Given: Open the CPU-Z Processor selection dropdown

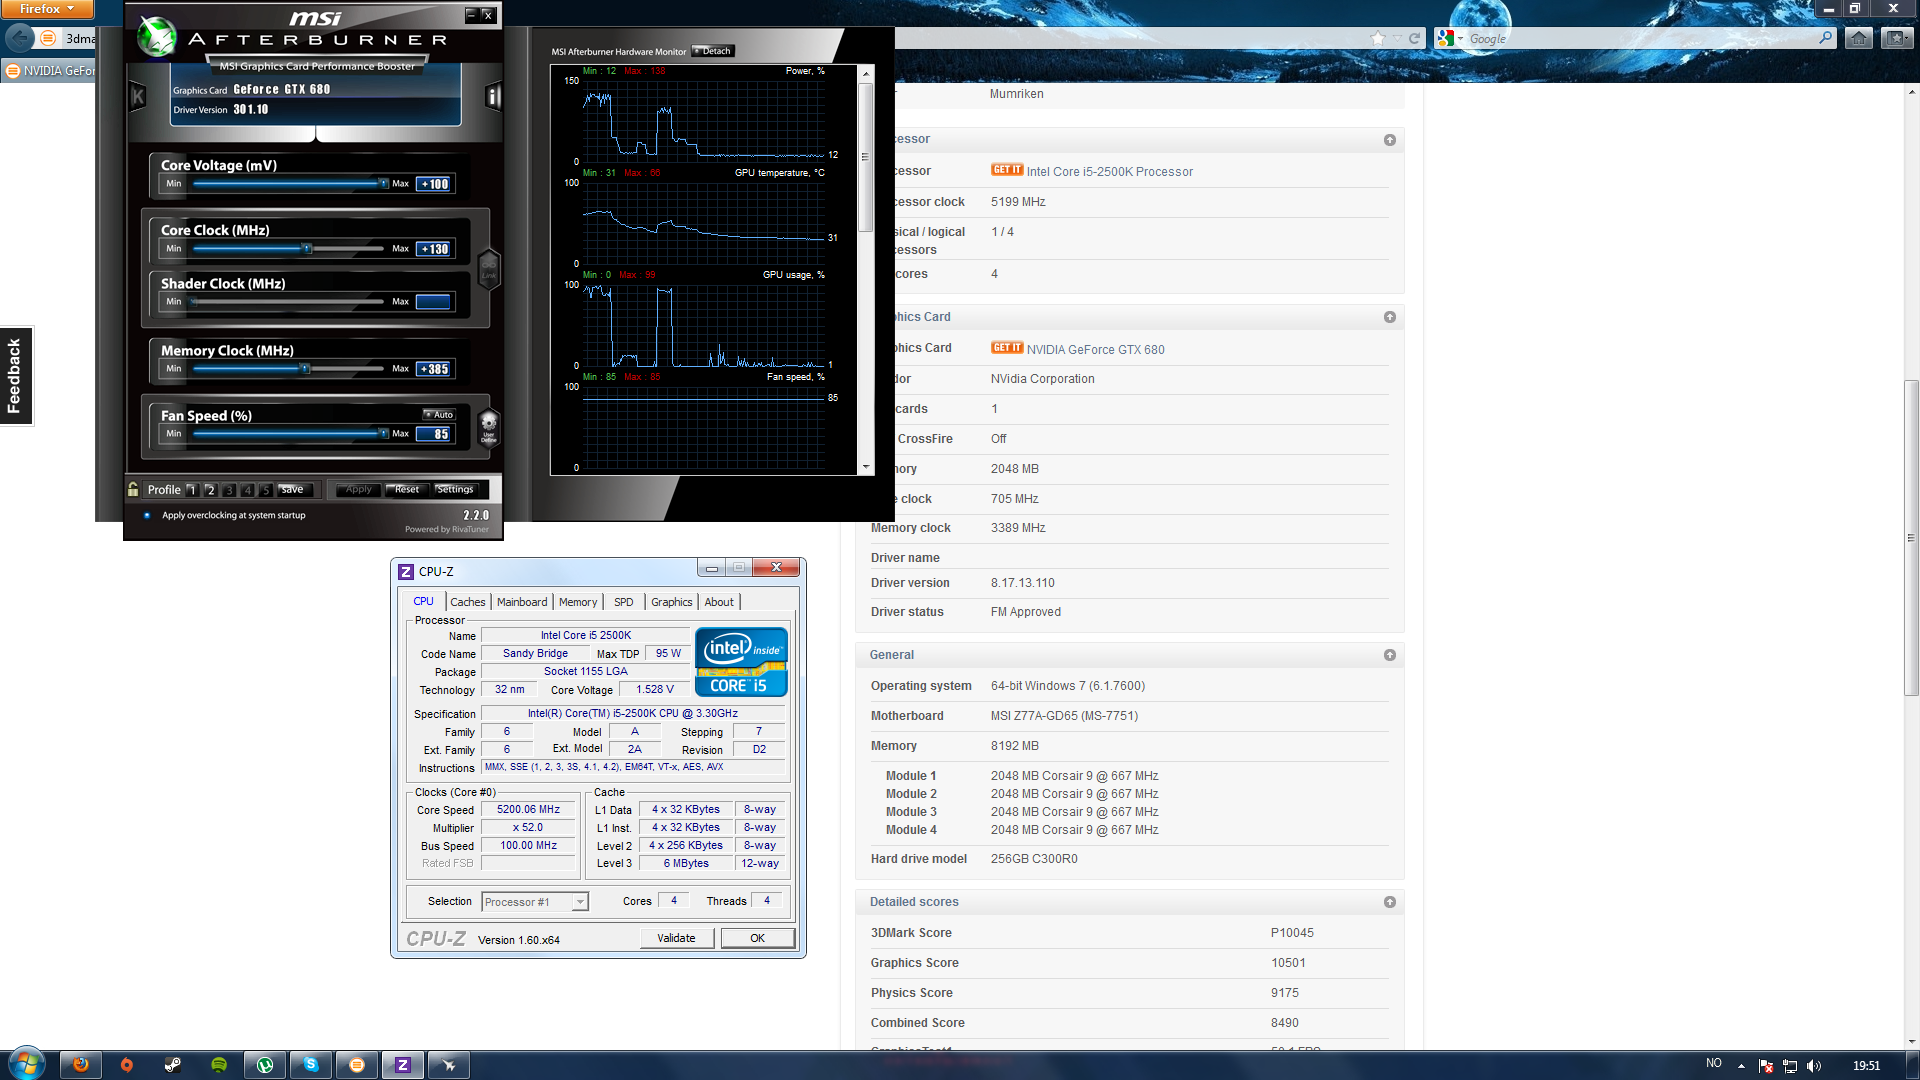Looking at the screenshot, I should pos(579,902).
